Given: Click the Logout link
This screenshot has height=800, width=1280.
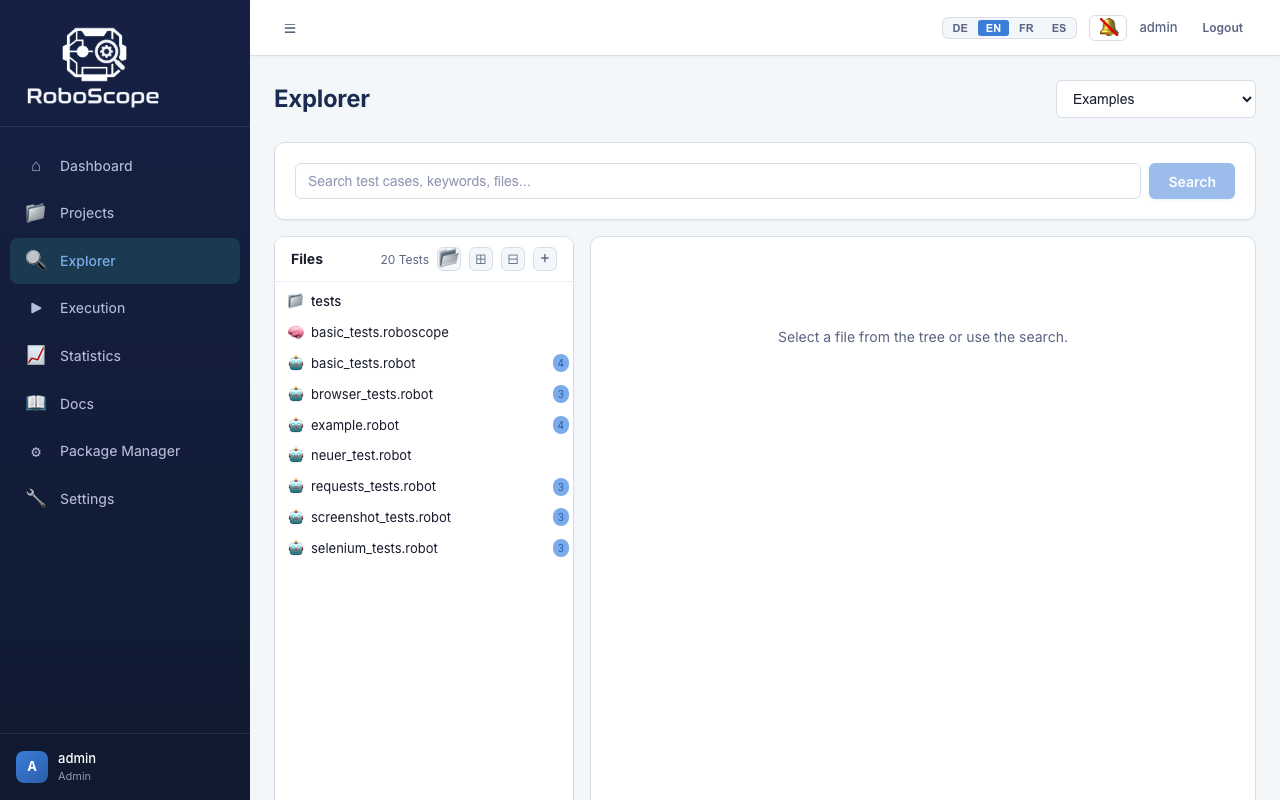Looking at the screenshot, I should [x=1222, y=27].
